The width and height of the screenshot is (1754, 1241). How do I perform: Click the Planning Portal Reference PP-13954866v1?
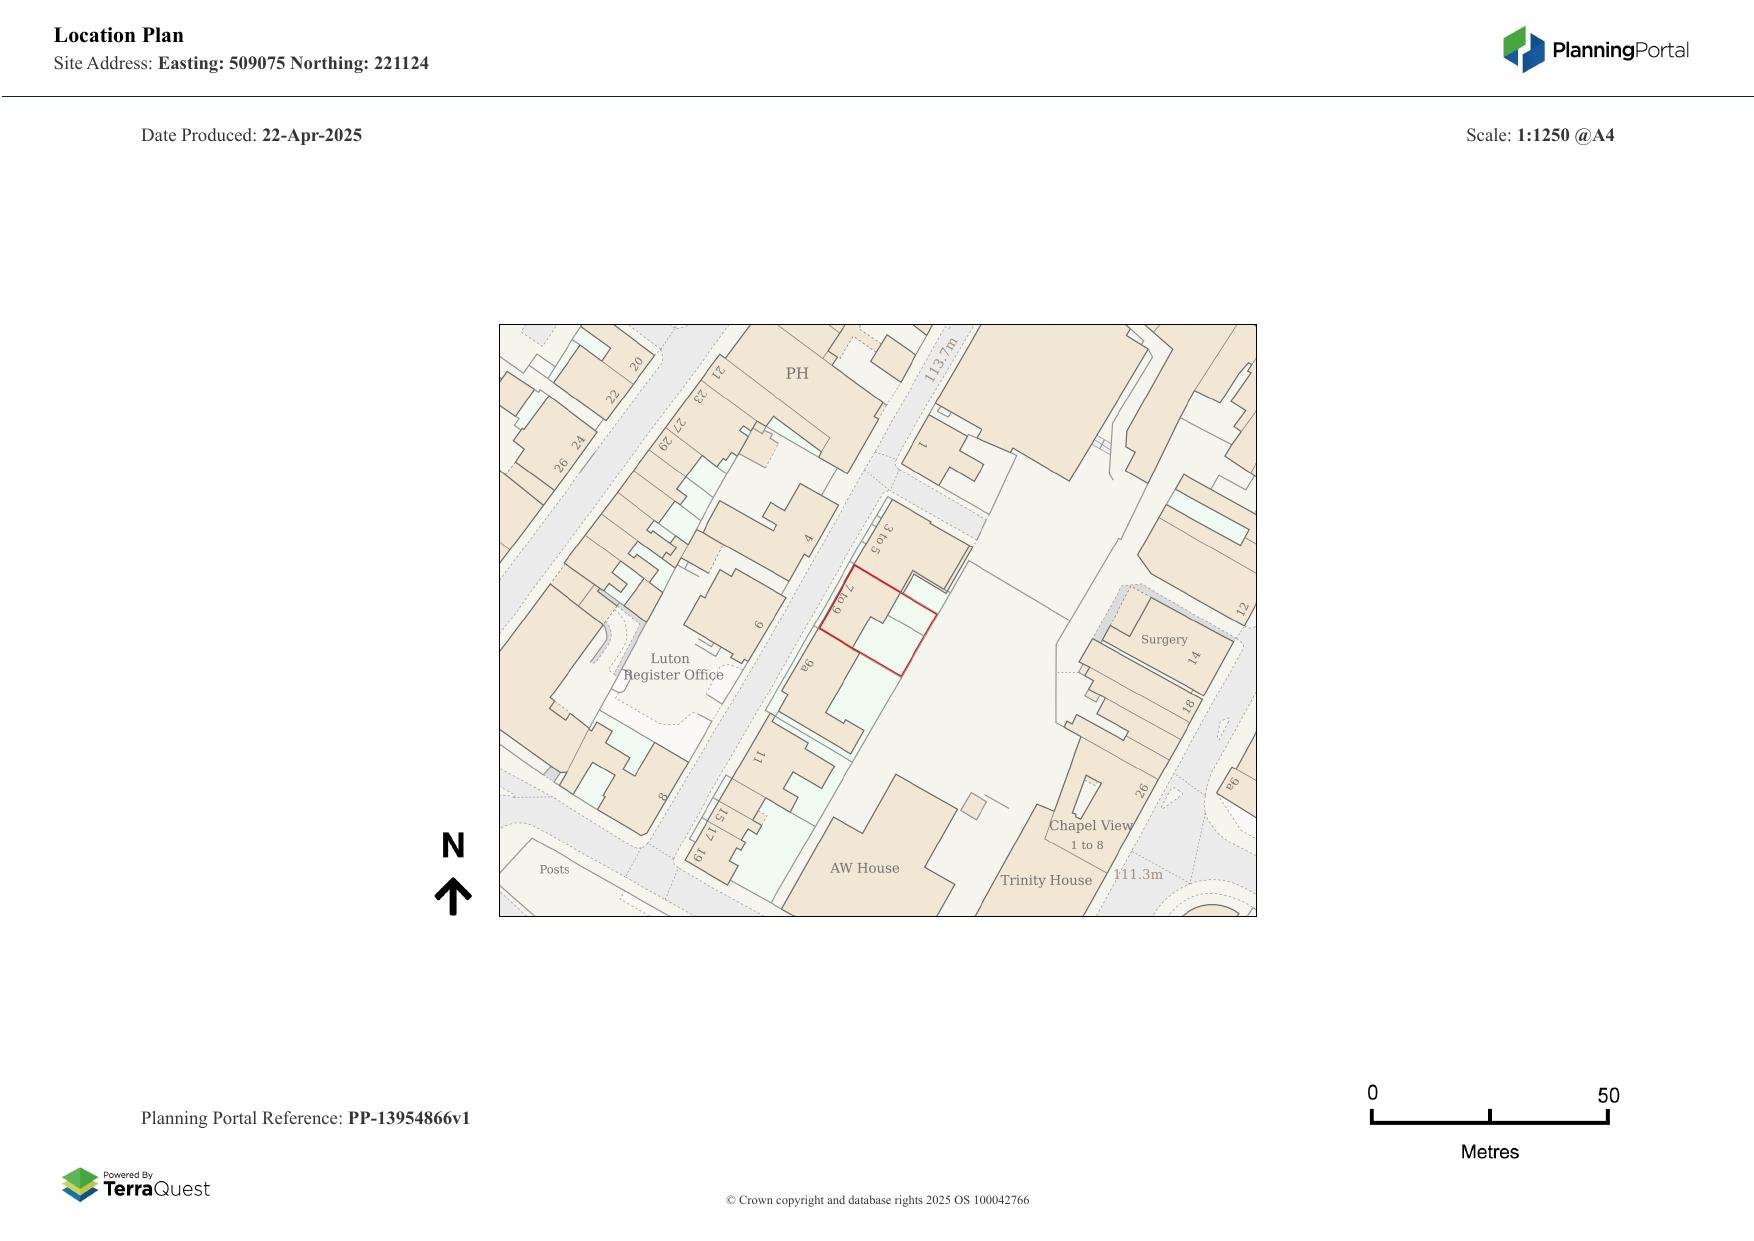(x=307, y=1118)
